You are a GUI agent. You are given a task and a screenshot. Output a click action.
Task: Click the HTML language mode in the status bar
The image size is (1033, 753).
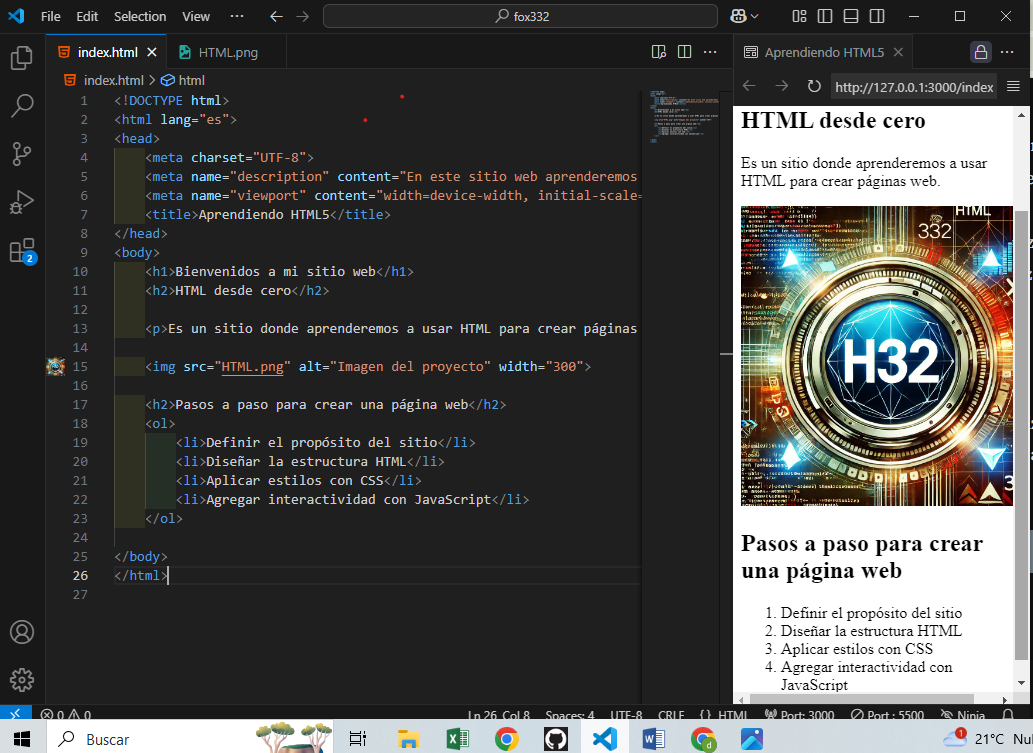pyautogui.click(x=732, y=714)
